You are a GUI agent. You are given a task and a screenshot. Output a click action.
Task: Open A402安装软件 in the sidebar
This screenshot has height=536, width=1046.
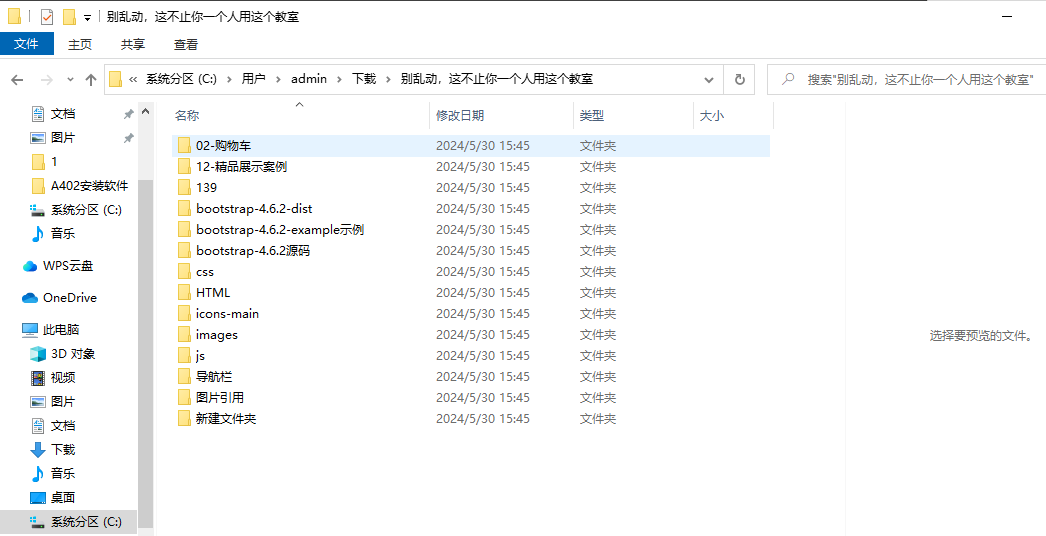coord(89,186)
